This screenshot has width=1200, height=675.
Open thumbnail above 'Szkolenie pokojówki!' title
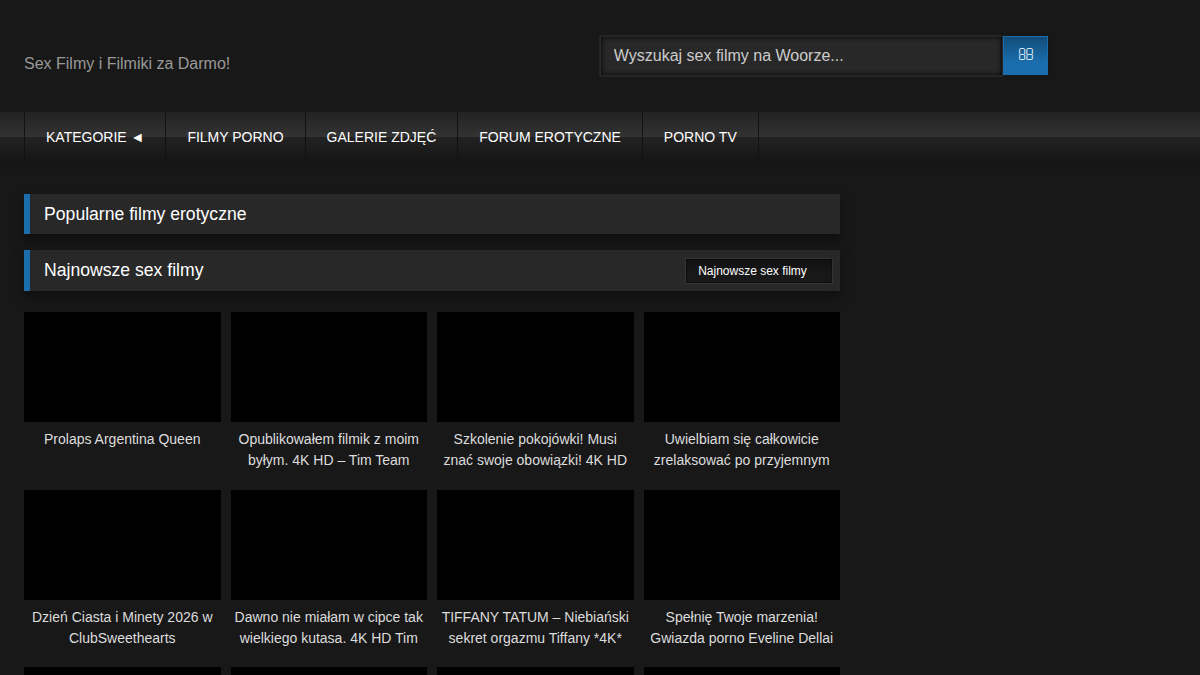pyautogui.click(x=535, y=367)
